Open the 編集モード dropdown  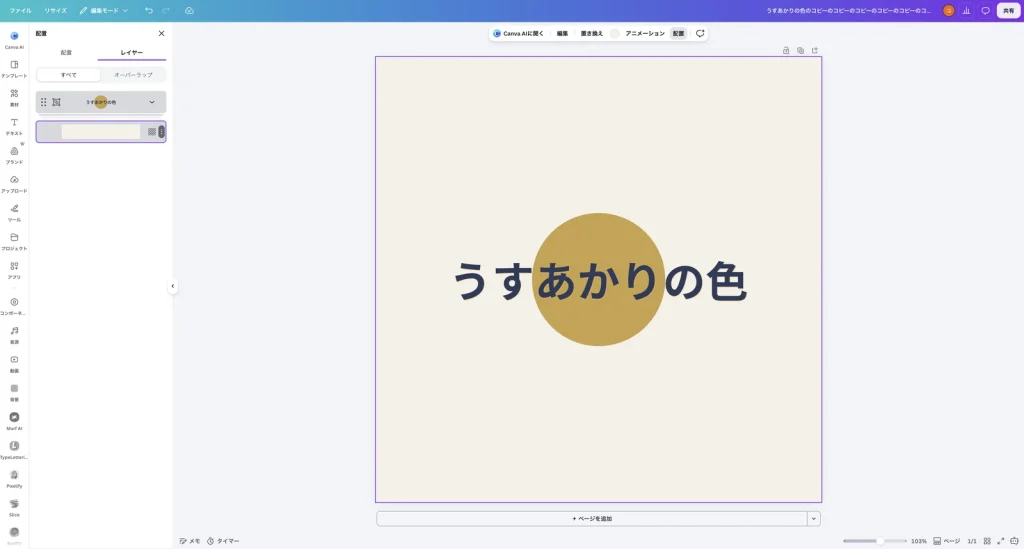[104, 10]
